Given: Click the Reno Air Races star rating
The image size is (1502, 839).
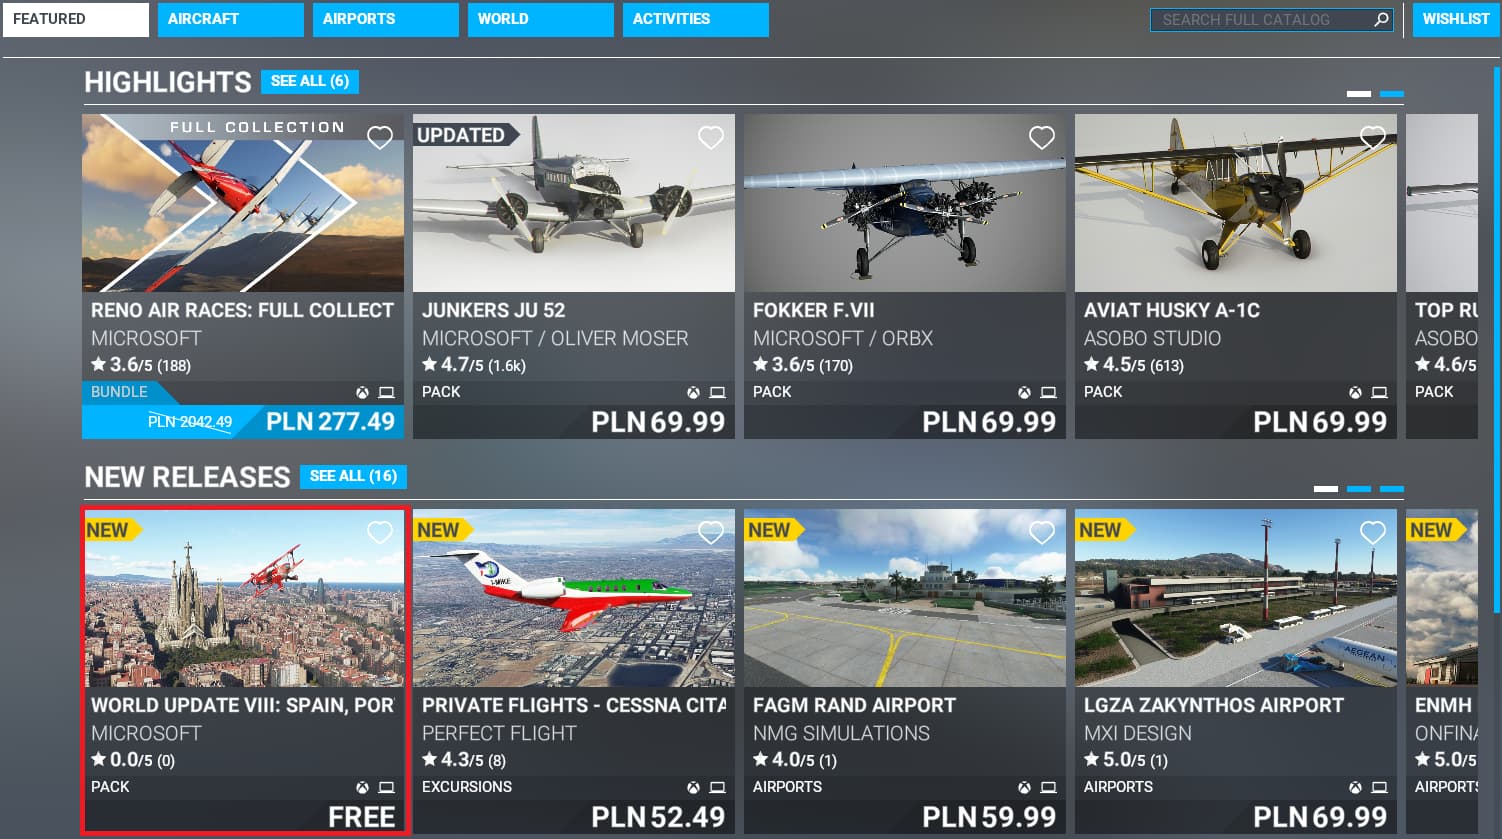Looking at the screenshot, I should point(141,365).
